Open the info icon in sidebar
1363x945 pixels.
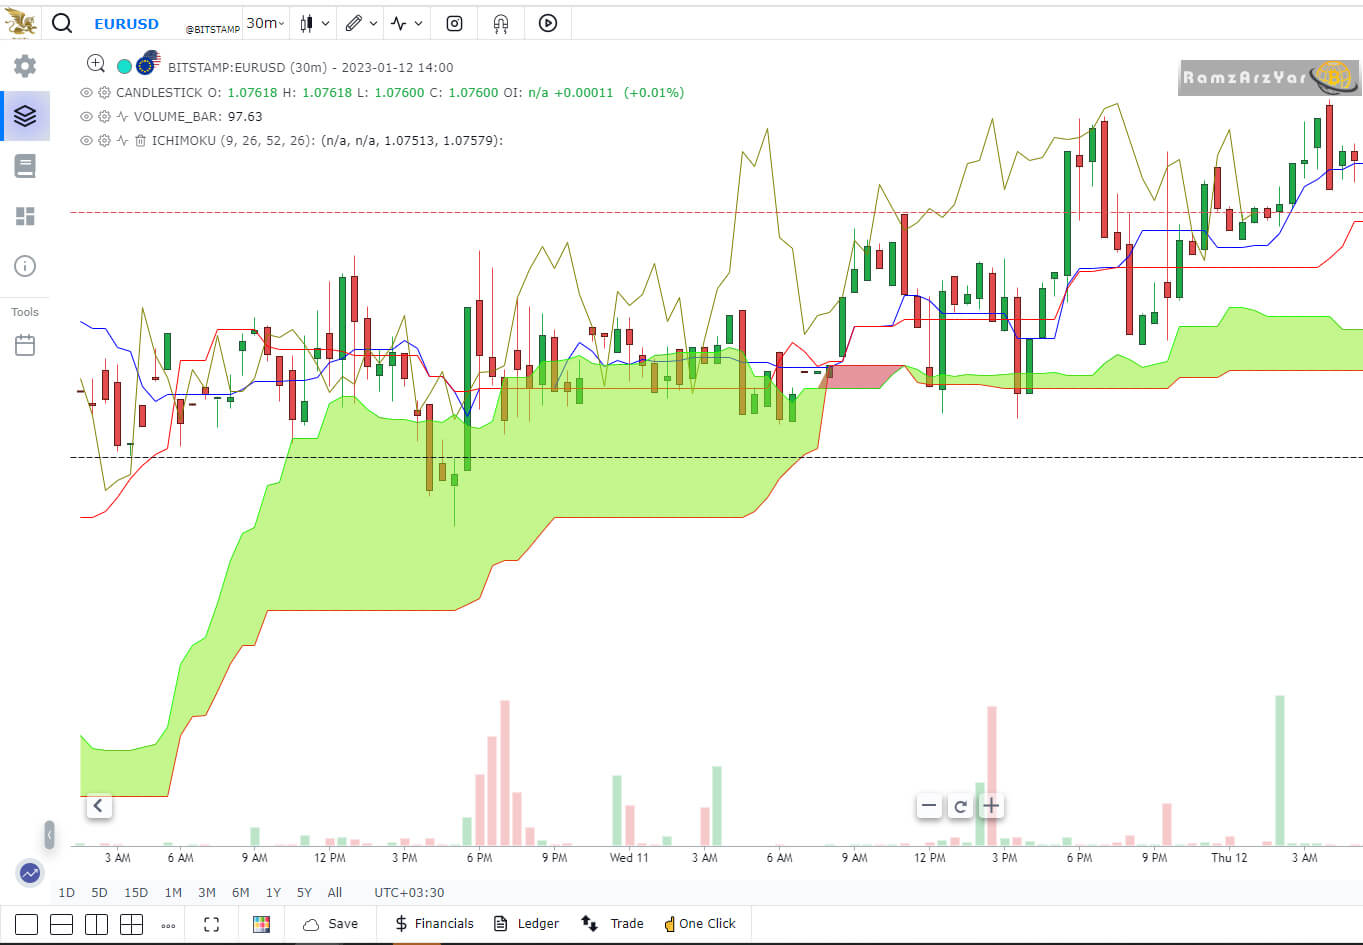tap(25, 266)
